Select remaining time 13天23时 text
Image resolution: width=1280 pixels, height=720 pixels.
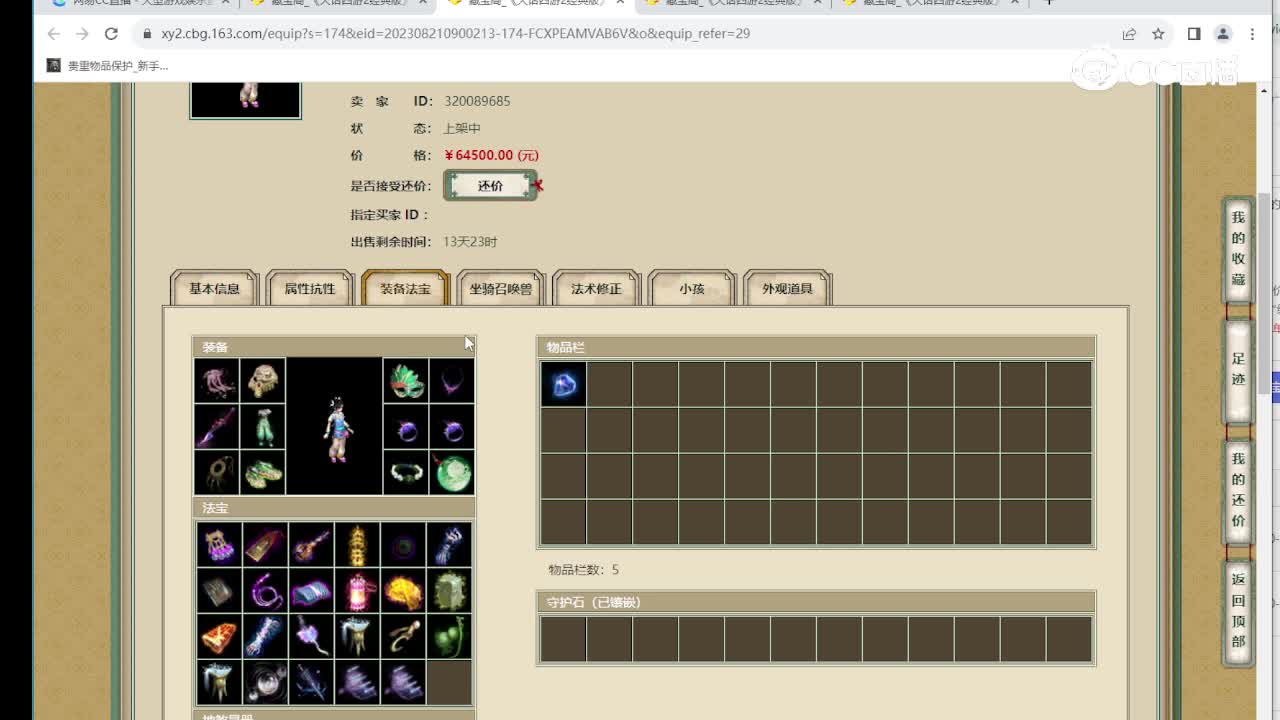point(470,242)
